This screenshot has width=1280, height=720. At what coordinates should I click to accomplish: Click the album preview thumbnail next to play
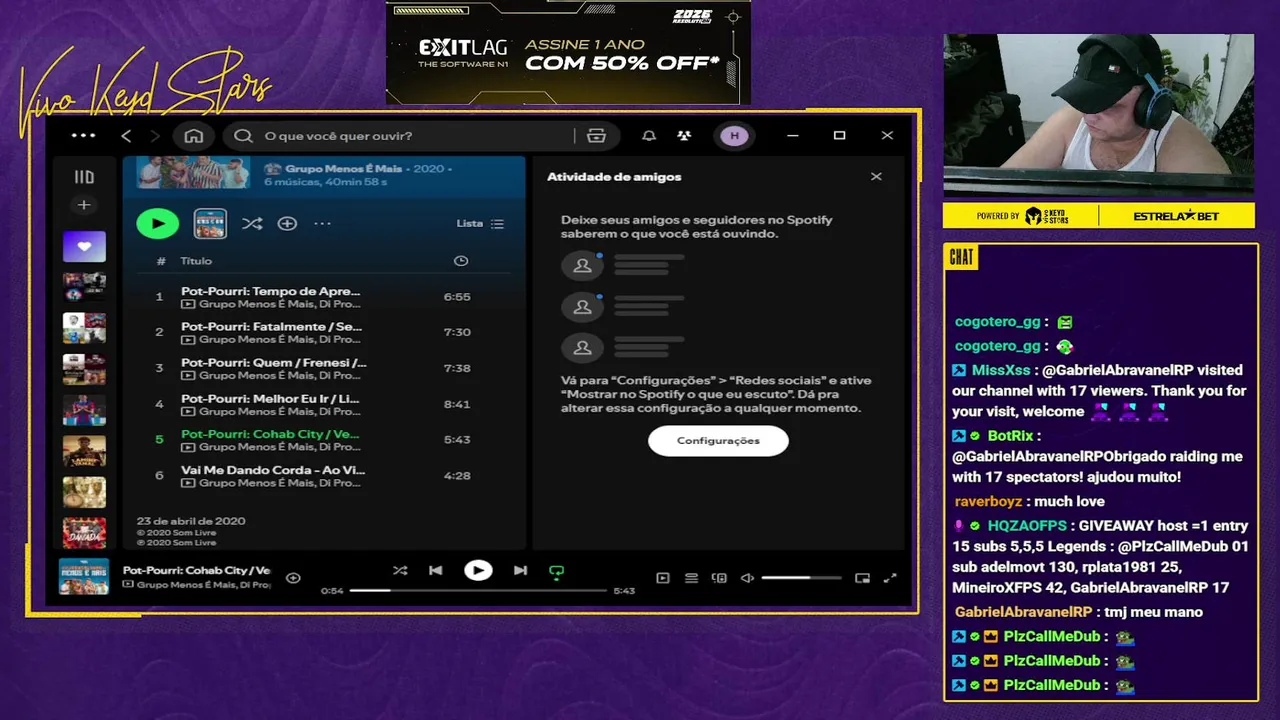tap(210, 224)
